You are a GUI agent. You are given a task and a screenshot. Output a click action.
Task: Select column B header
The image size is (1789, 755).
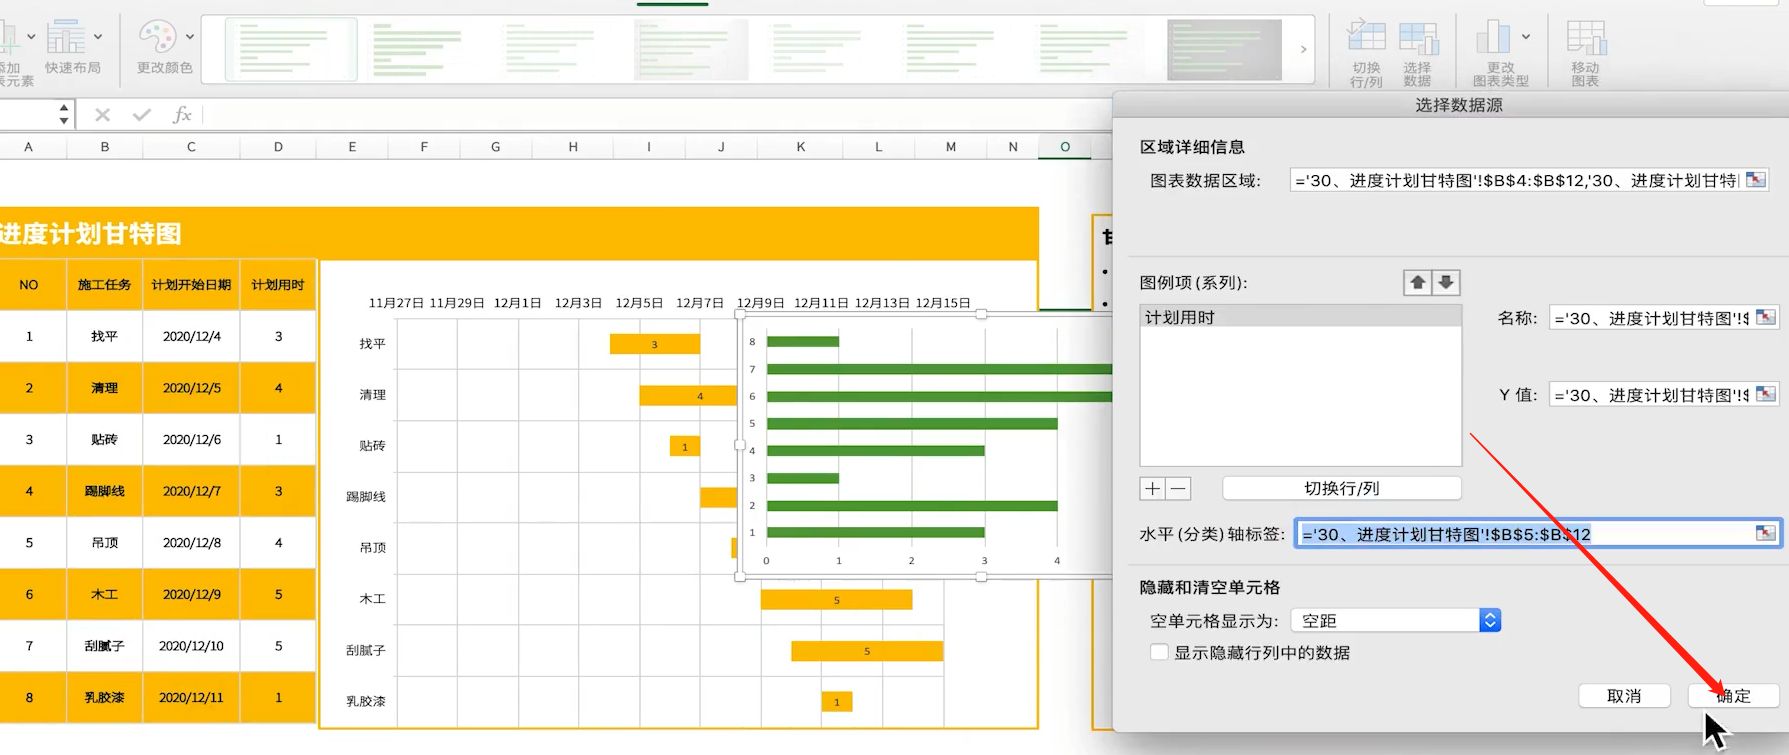[104, 147]
